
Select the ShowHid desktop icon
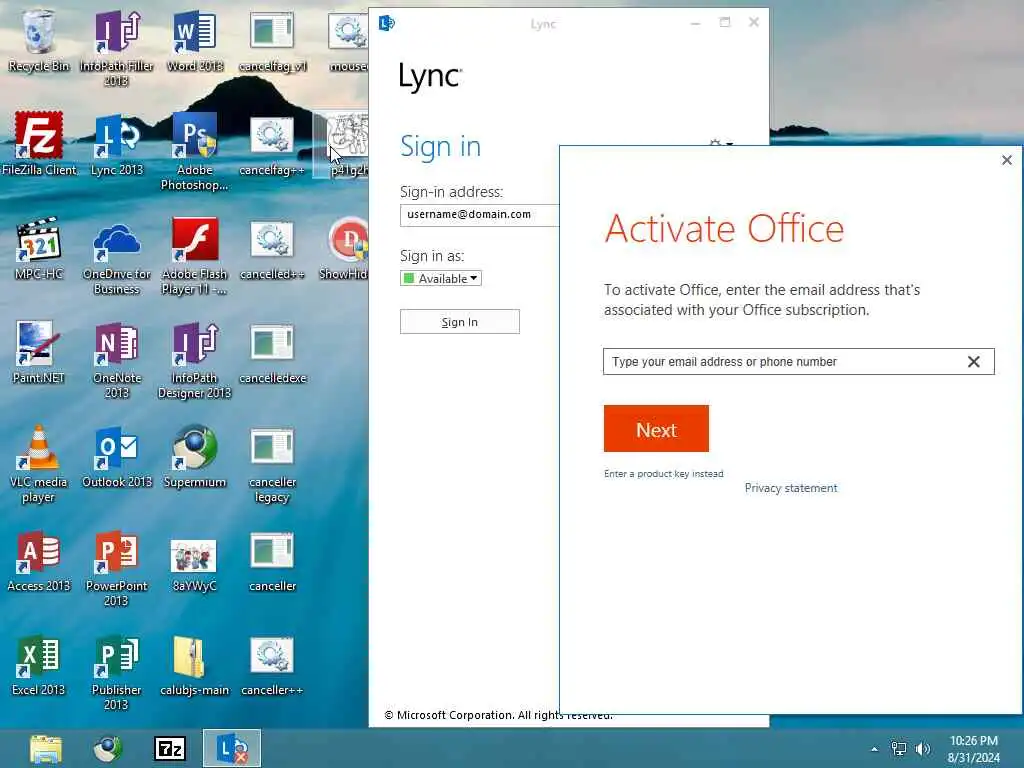pyautogui.click(x=344, y=248)
